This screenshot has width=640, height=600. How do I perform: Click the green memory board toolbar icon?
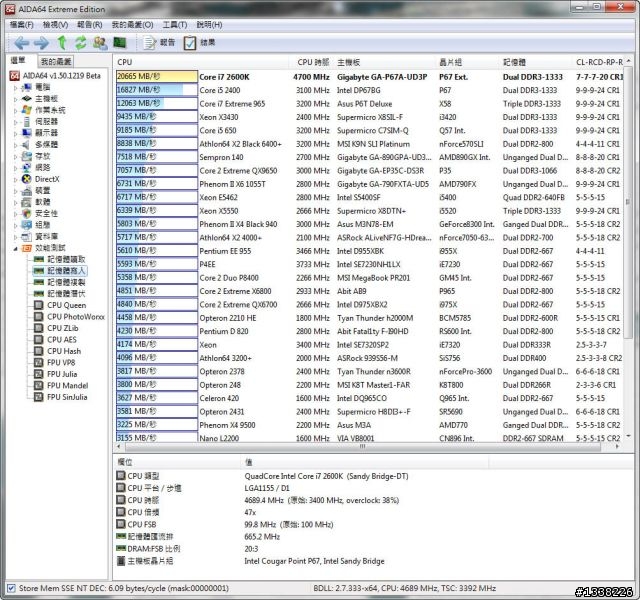120,42
